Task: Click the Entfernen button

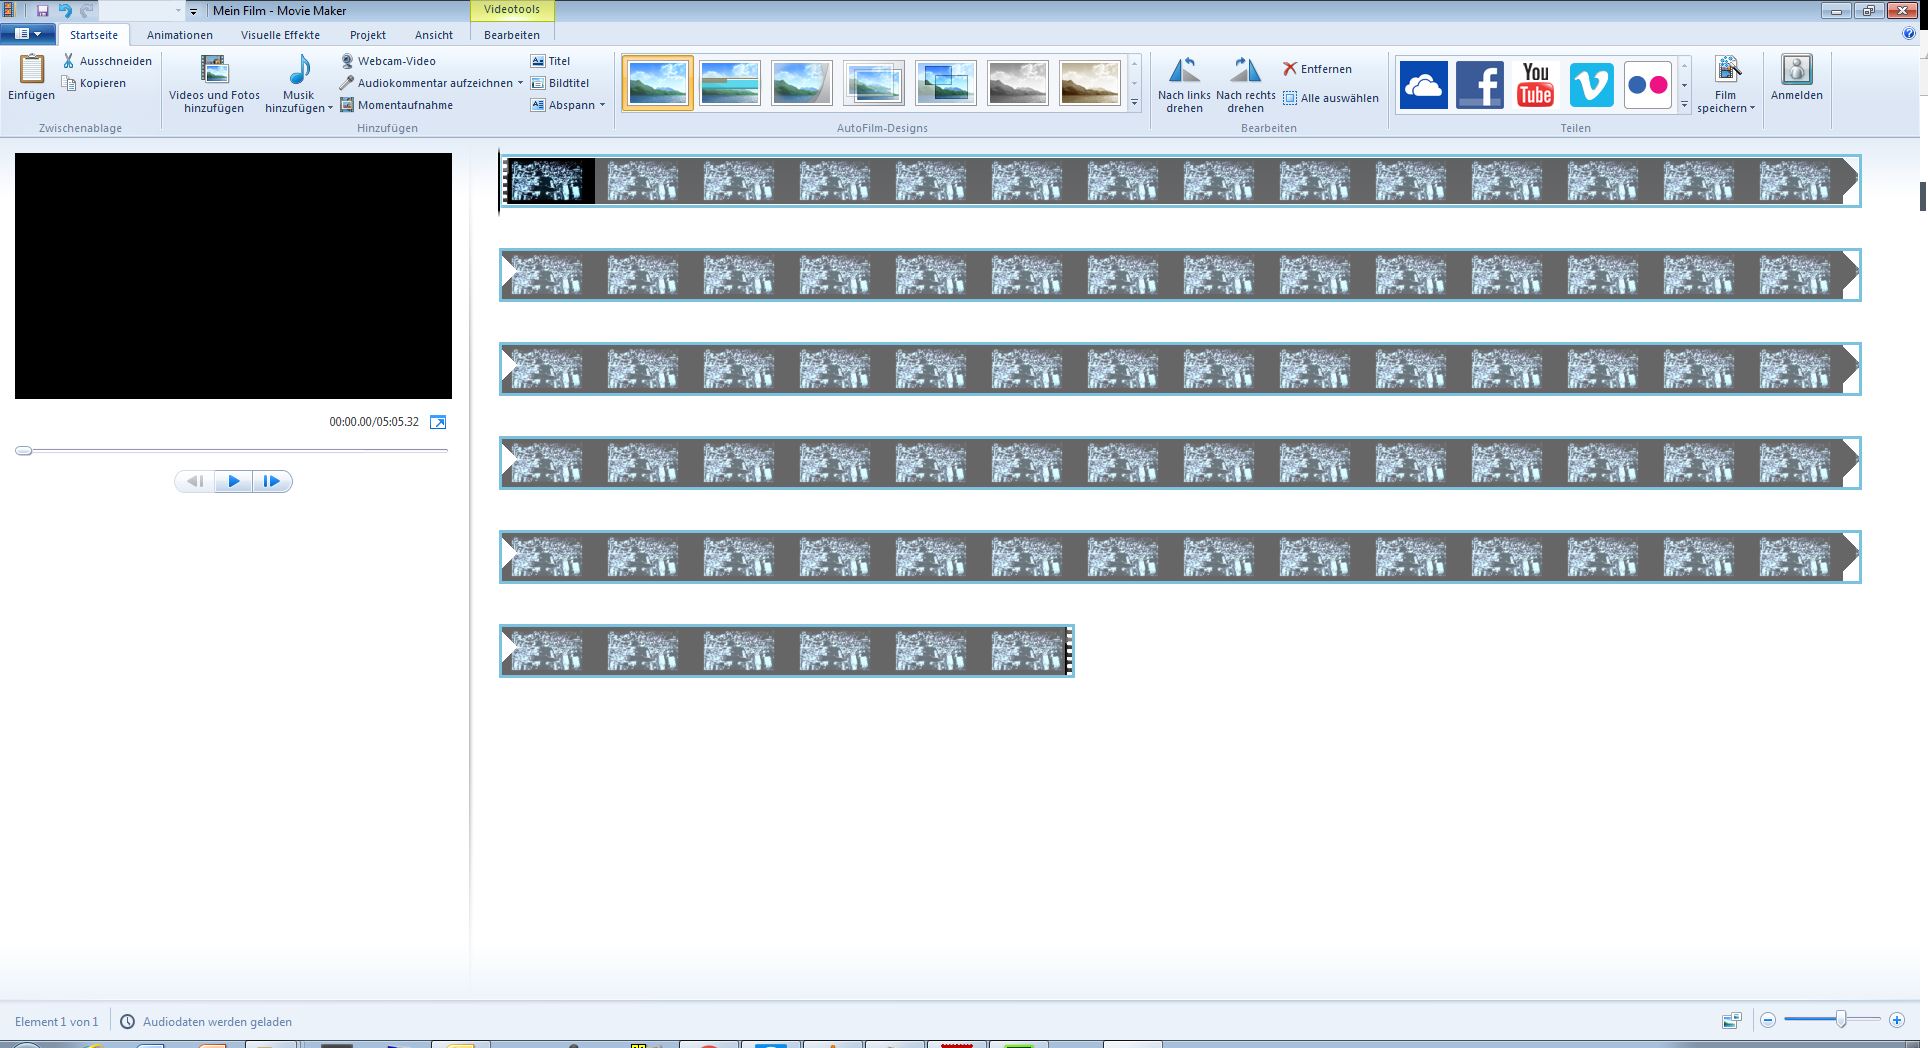Action: tap(1317, 69)
